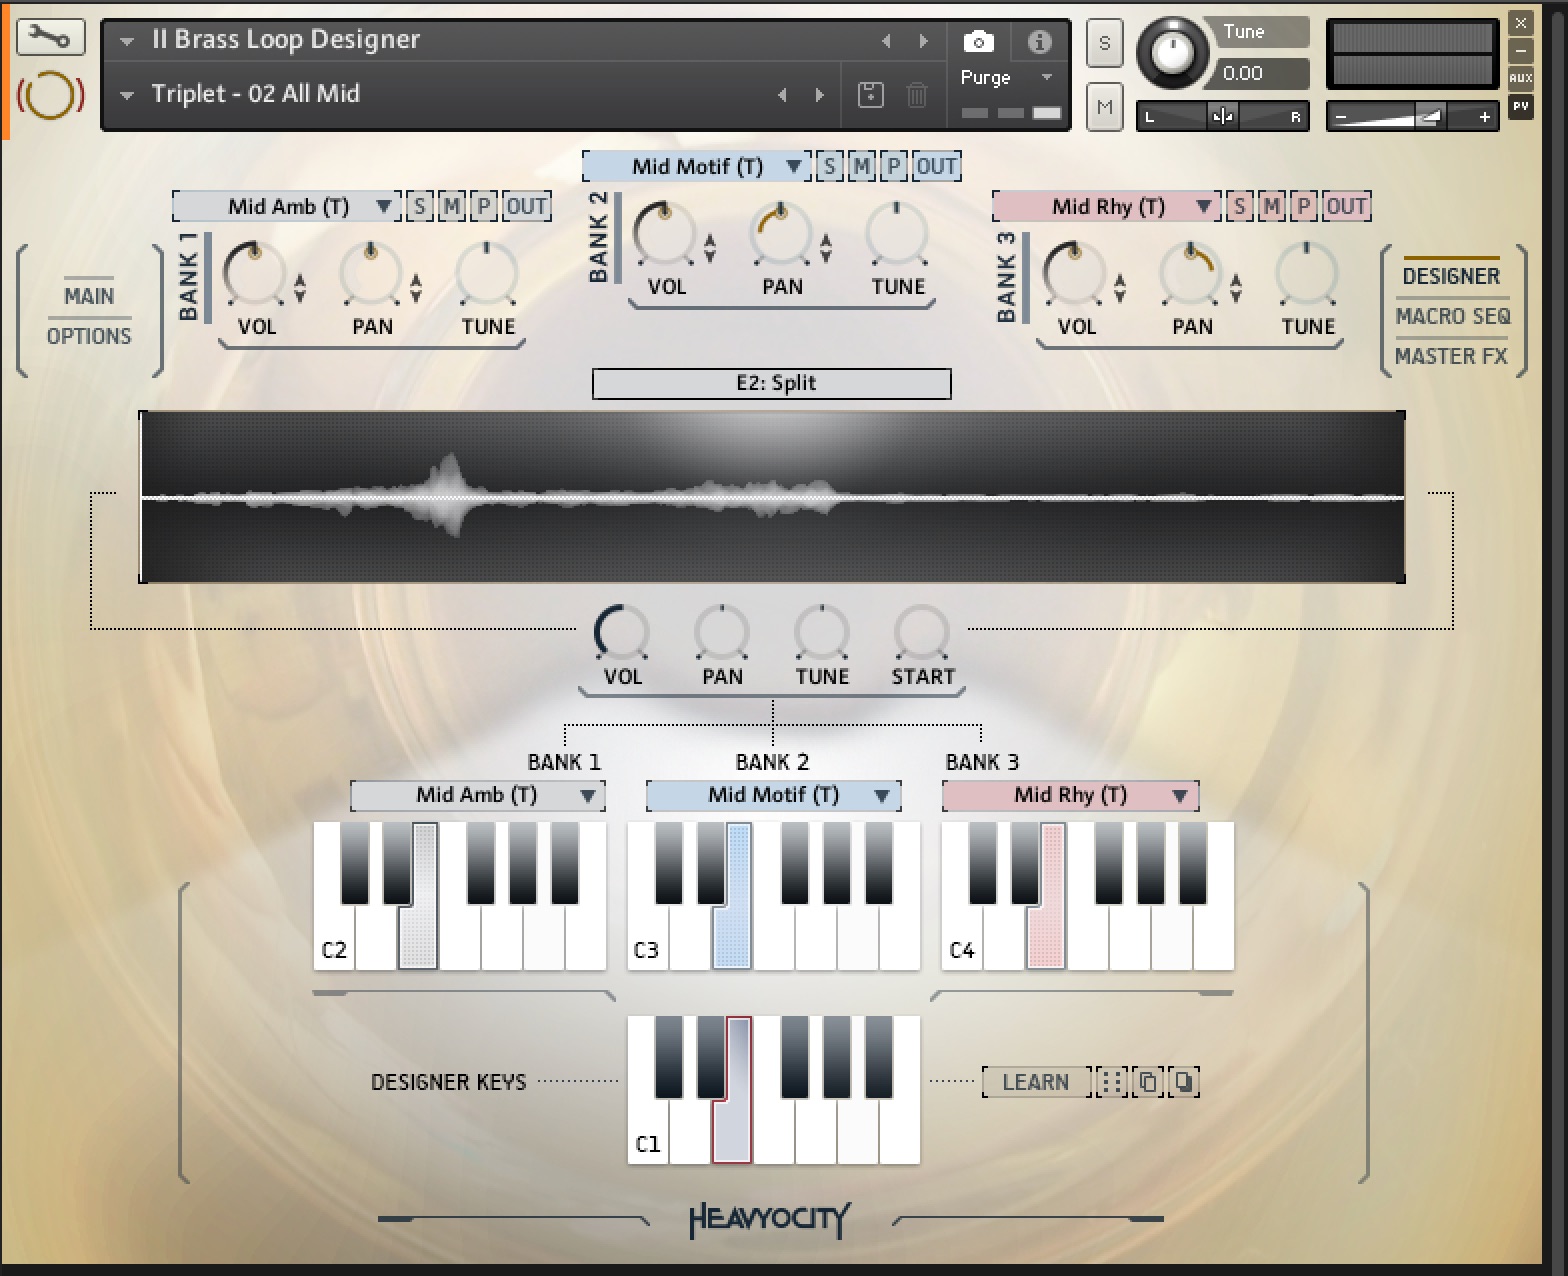Open the Mid Amb (T) dropdown in Bank 1 header
The height and width of the screenshot is (1276, 1568).
(383, 207)
